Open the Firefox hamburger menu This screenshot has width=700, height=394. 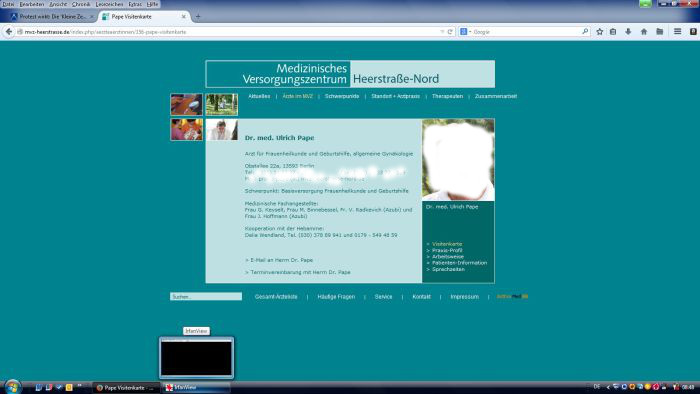[x=677, y=32]
